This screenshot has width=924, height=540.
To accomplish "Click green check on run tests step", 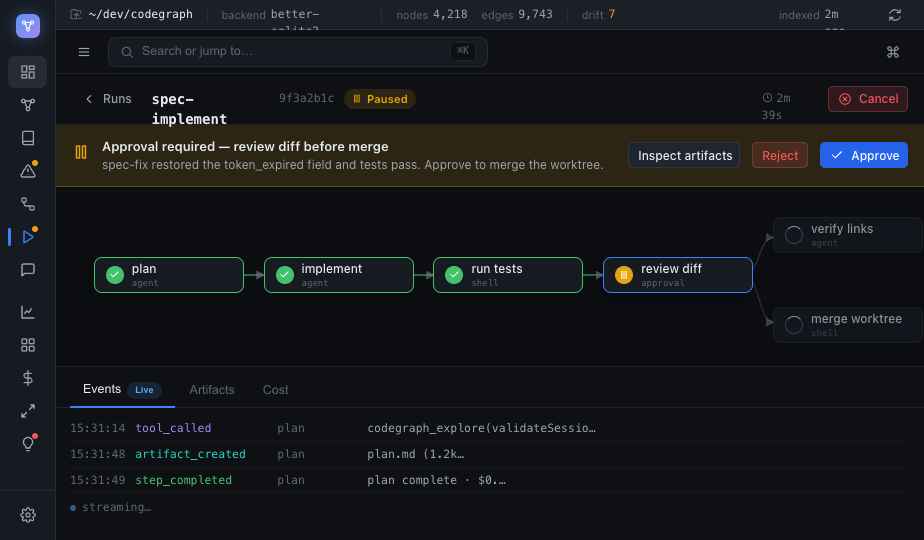I will 454,275.
